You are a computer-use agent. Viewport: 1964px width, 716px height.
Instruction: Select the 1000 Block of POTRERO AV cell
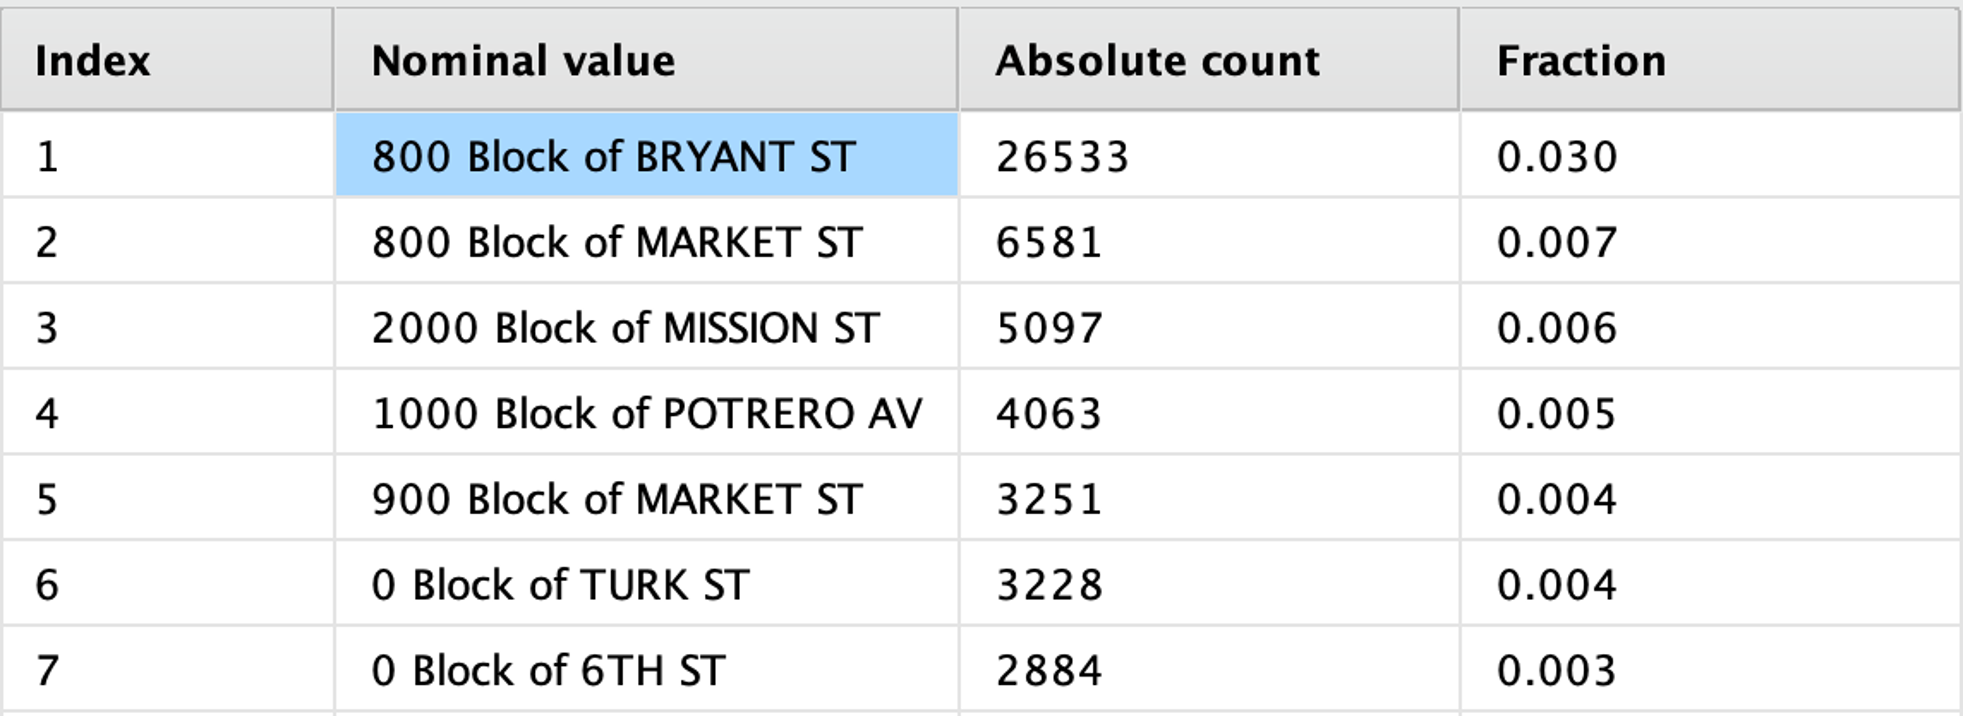[646, 413]
